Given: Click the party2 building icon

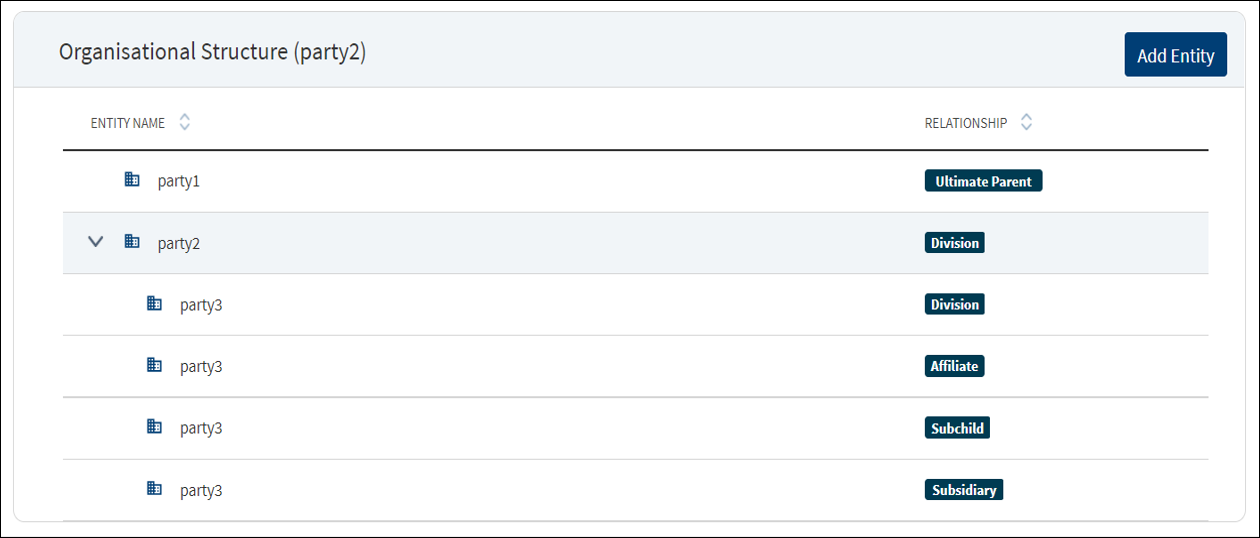Looking at the screenshot, I should [x=131, y=241].
